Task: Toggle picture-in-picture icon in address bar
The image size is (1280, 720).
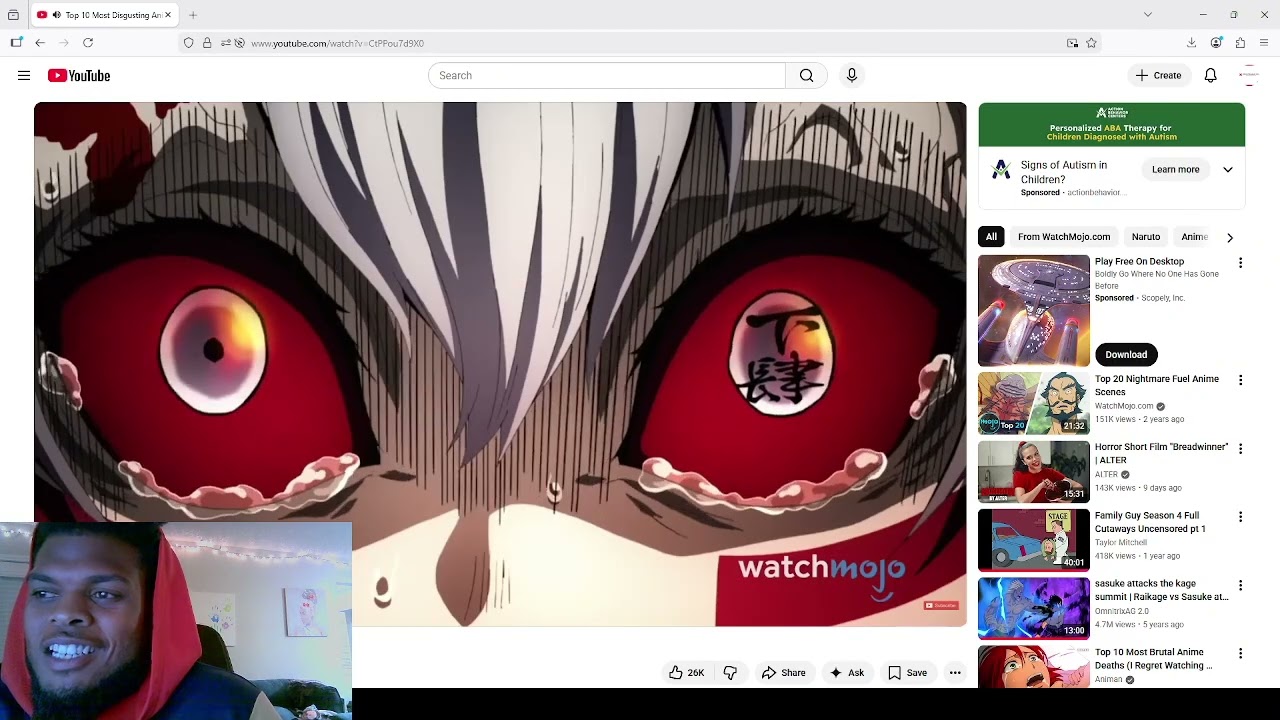Action: [x=1072, y=43]
